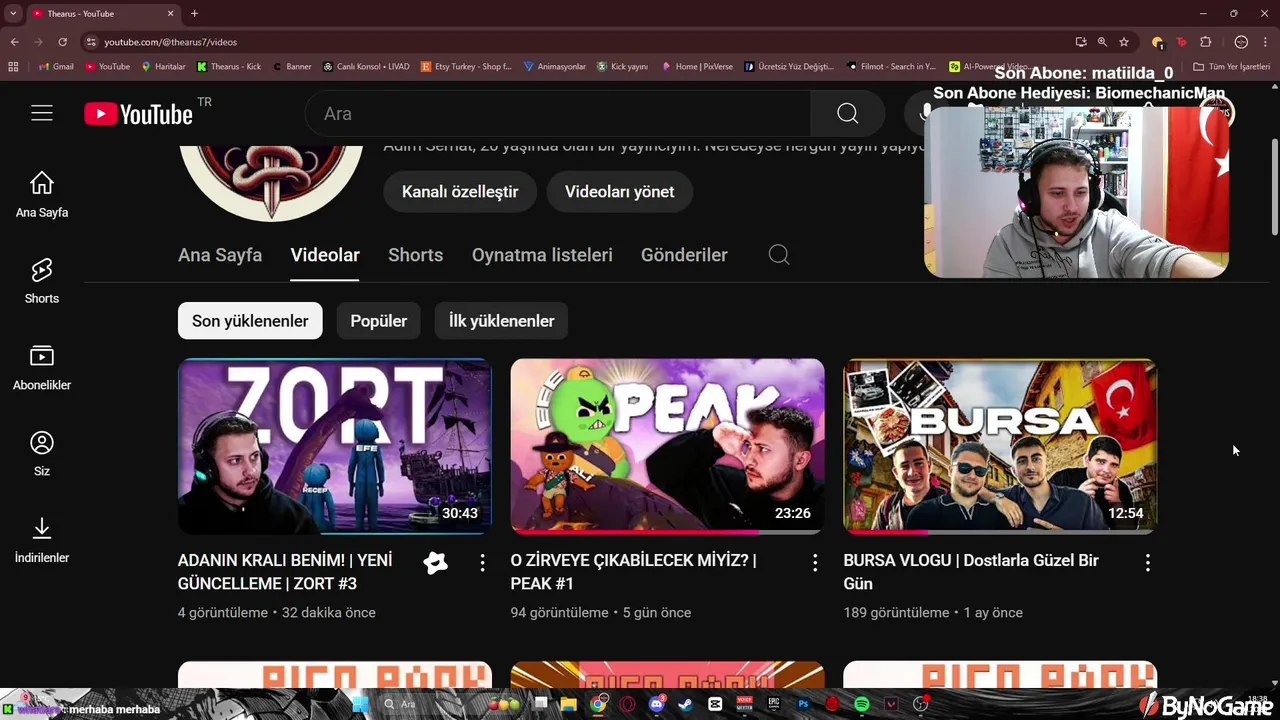Open Opera browser from the taskbar
This screenshot has height=720, width=1280.
click(627, 704)
